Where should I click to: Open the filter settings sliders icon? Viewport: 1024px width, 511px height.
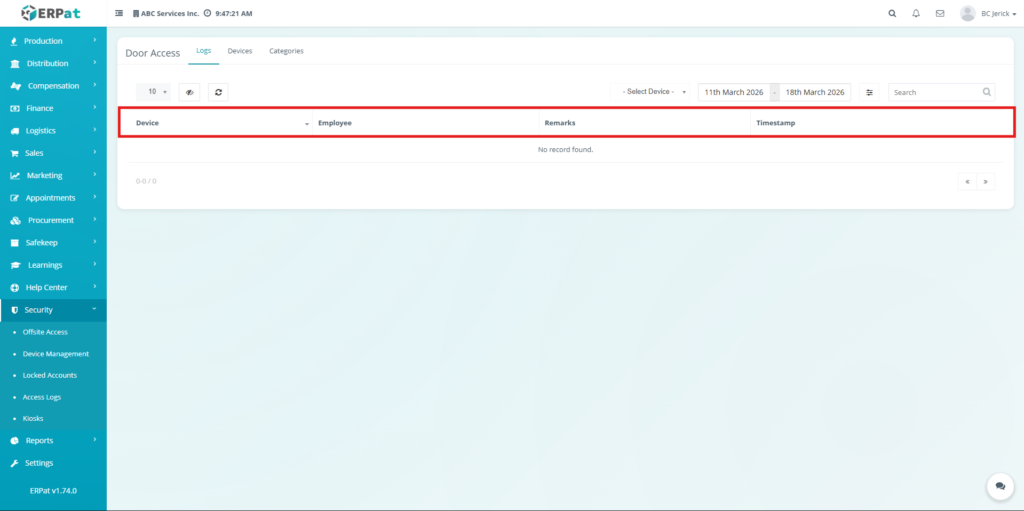[x=869, y=92]
